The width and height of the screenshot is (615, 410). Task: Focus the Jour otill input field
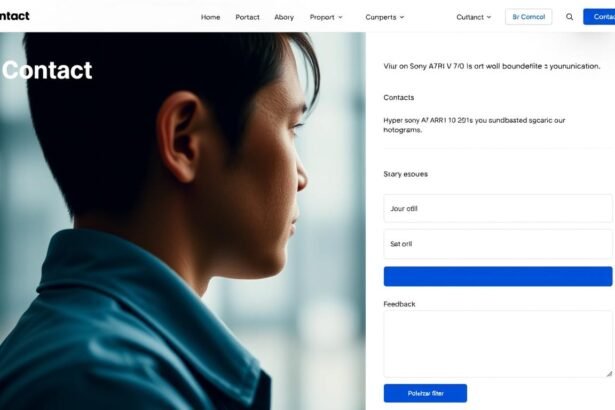pyautogui.click(x=498, y=208)
